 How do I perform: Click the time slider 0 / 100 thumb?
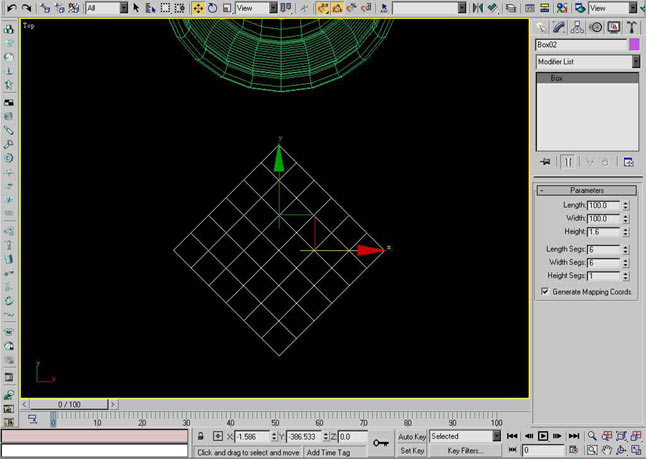[69, 405]
